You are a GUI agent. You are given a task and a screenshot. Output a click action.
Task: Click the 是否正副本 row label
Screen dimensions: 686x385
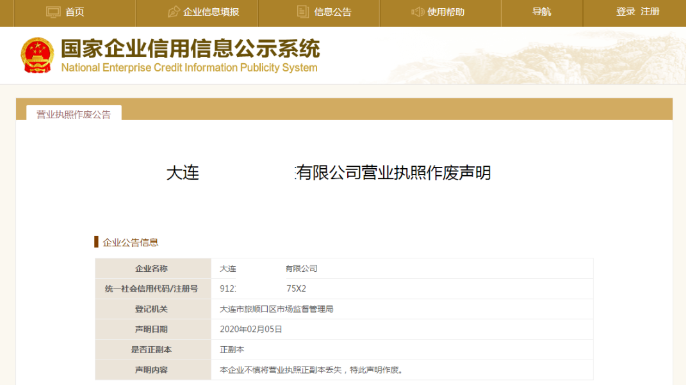pos(151,350)
